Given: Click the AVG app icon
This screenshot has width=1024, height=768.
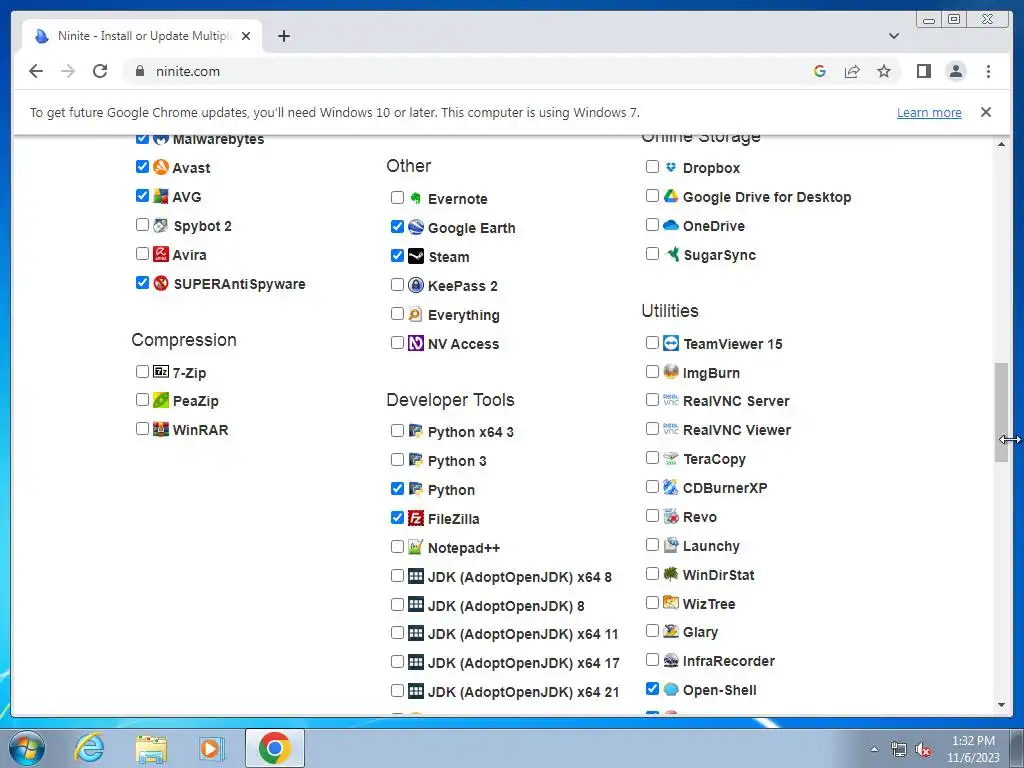Looking at the screenshot, I should tap(161, 196).
